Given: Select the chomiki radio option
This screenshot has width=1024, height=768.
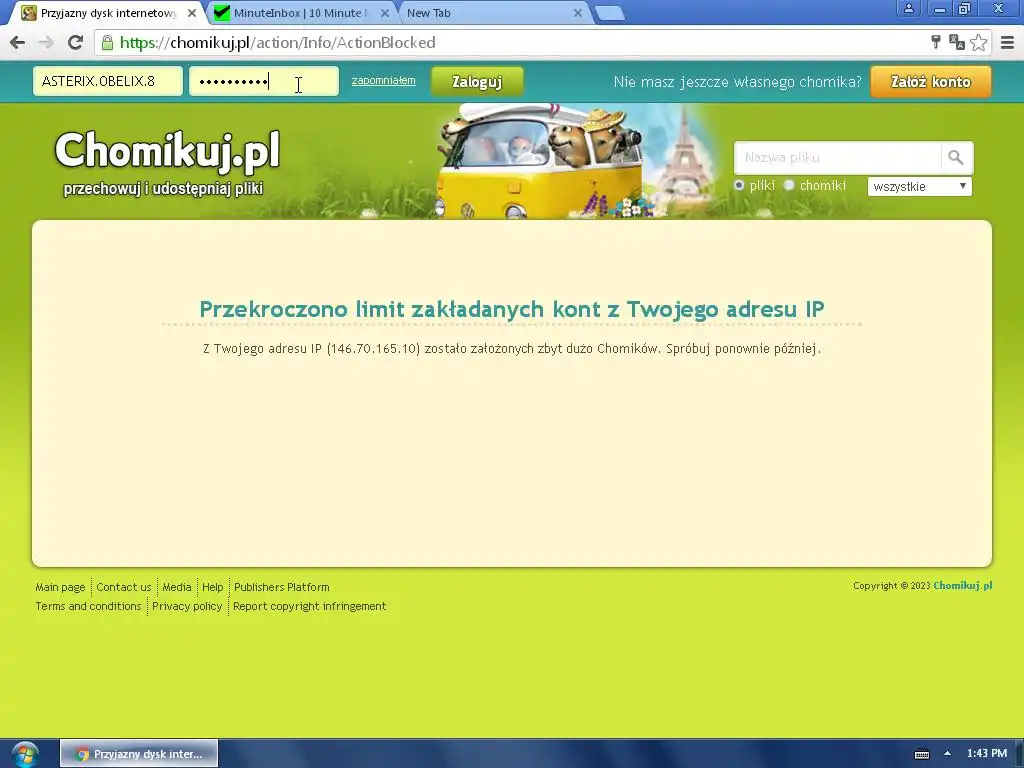Looking at the screenshot, I should (x=789, y=185).
